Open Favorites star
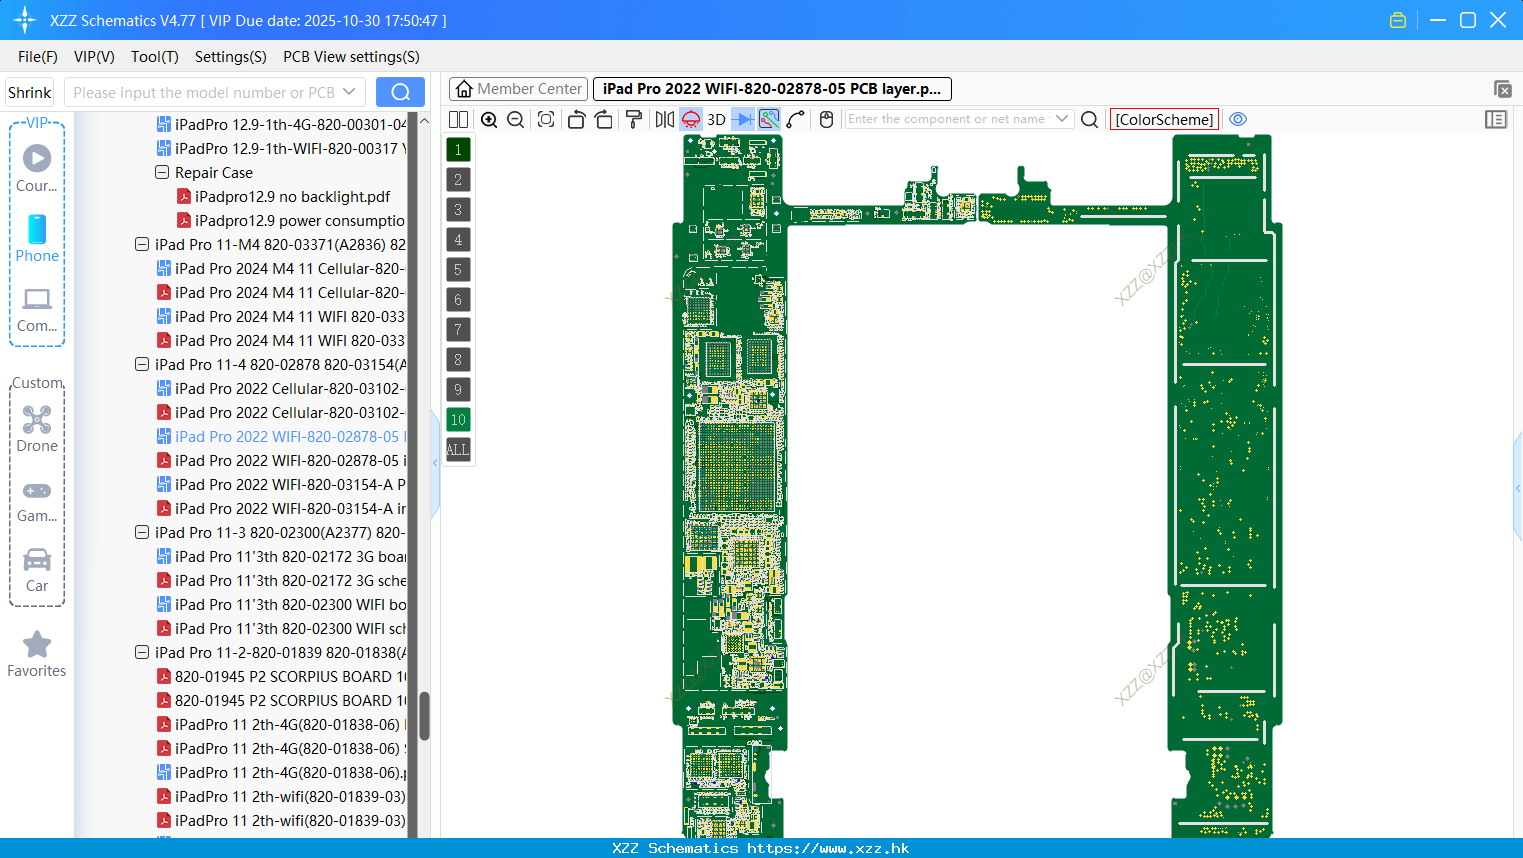The image size is (1523, 858). click(x=37, y=654)
